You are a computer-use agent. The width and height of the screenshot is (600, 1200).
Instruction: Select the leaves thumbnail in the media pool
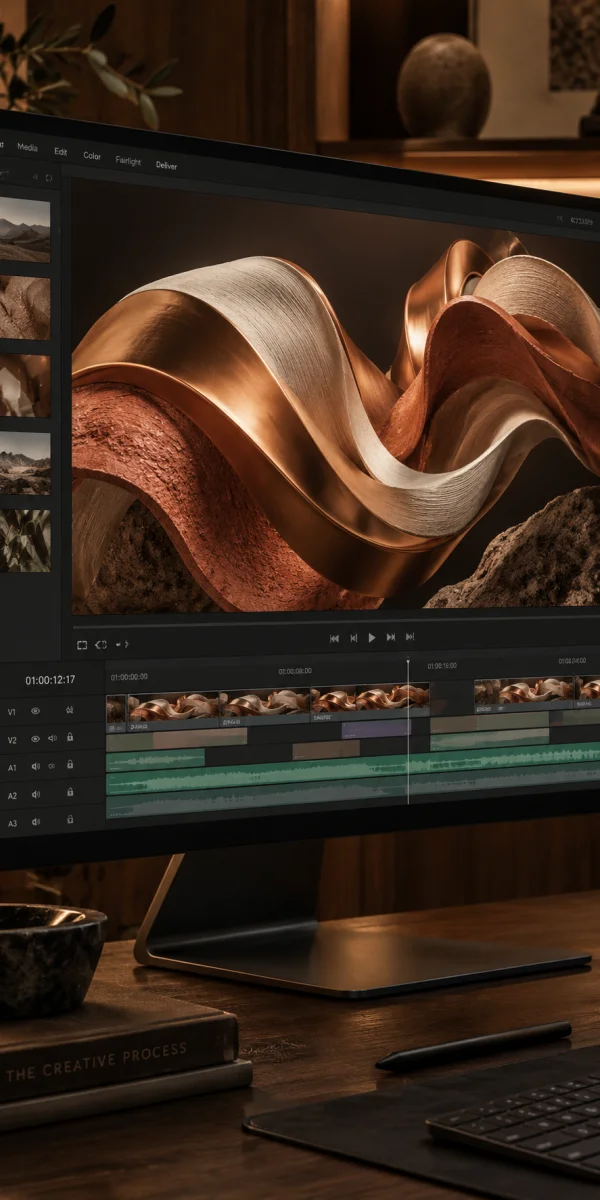click(x=24, y=540)
